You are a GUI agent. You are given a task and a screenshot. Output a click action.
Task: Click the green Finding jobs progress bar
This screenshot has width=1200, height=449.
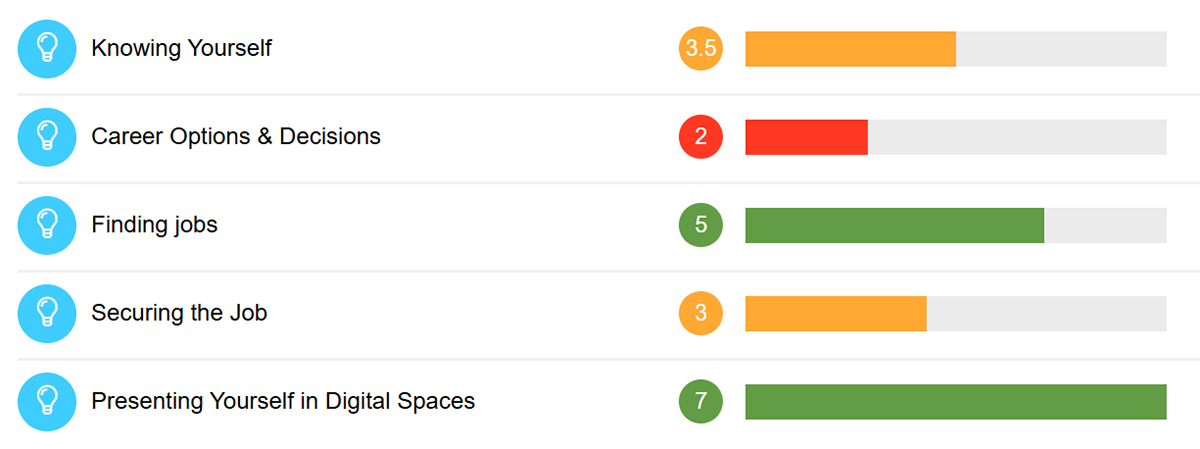pyautogui.click(x=956, y=225)
